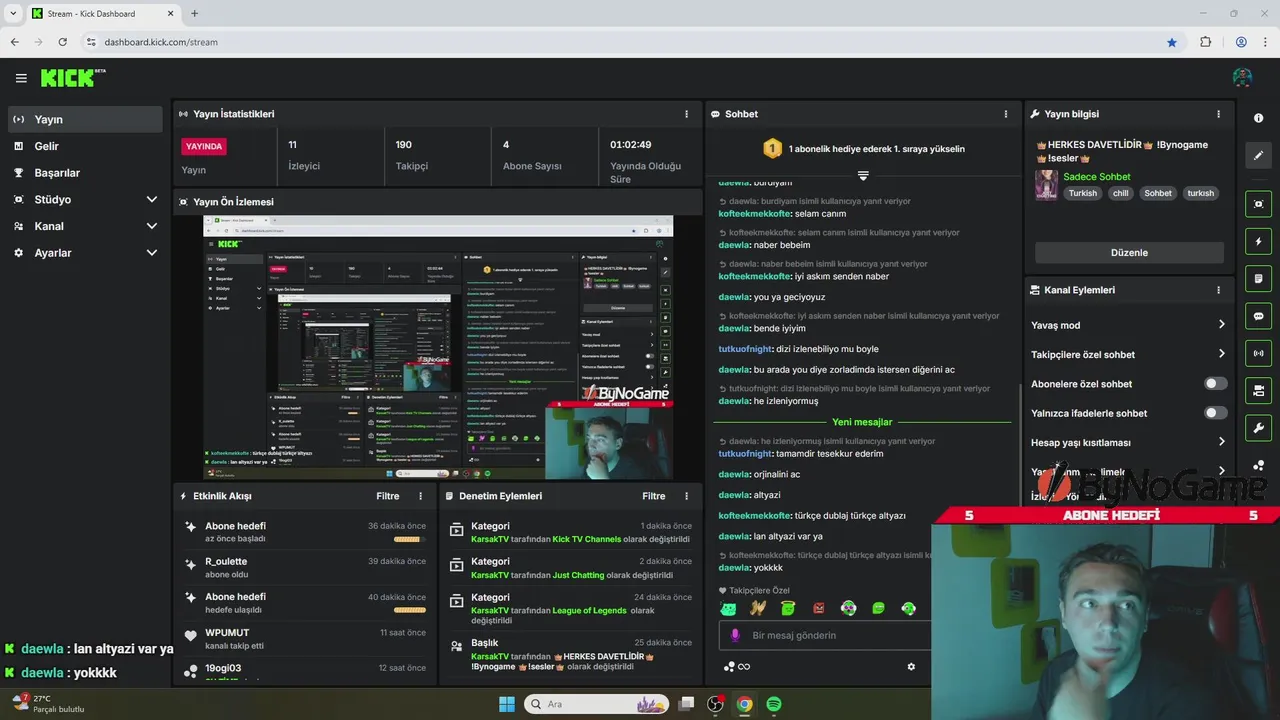The image size is (1280, 720).
Task: Enable Yalnızca ifadelerle sohbet switch
Action: [1215, 413]
